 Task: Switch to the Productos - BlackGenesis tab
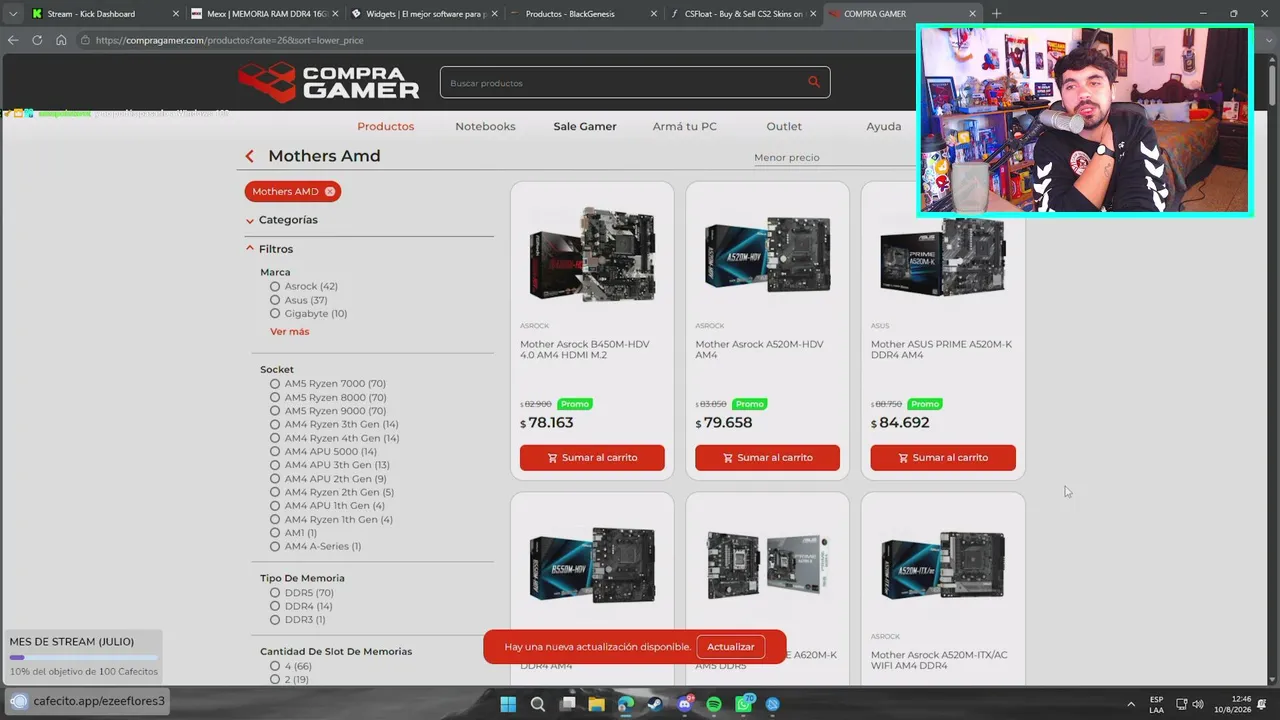585,14
